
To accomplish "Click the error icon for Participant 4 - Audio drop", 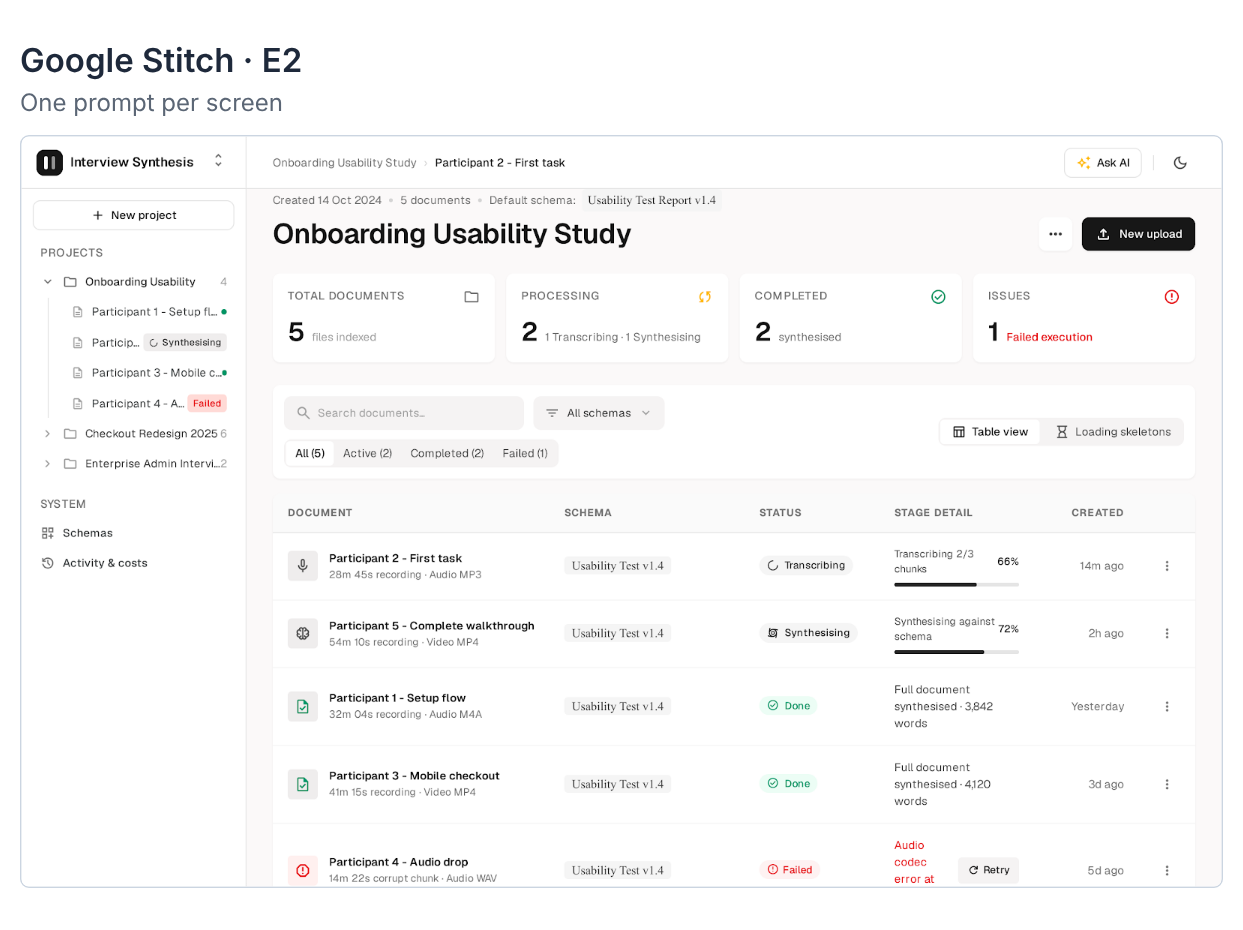I will (x=303, y=870).
